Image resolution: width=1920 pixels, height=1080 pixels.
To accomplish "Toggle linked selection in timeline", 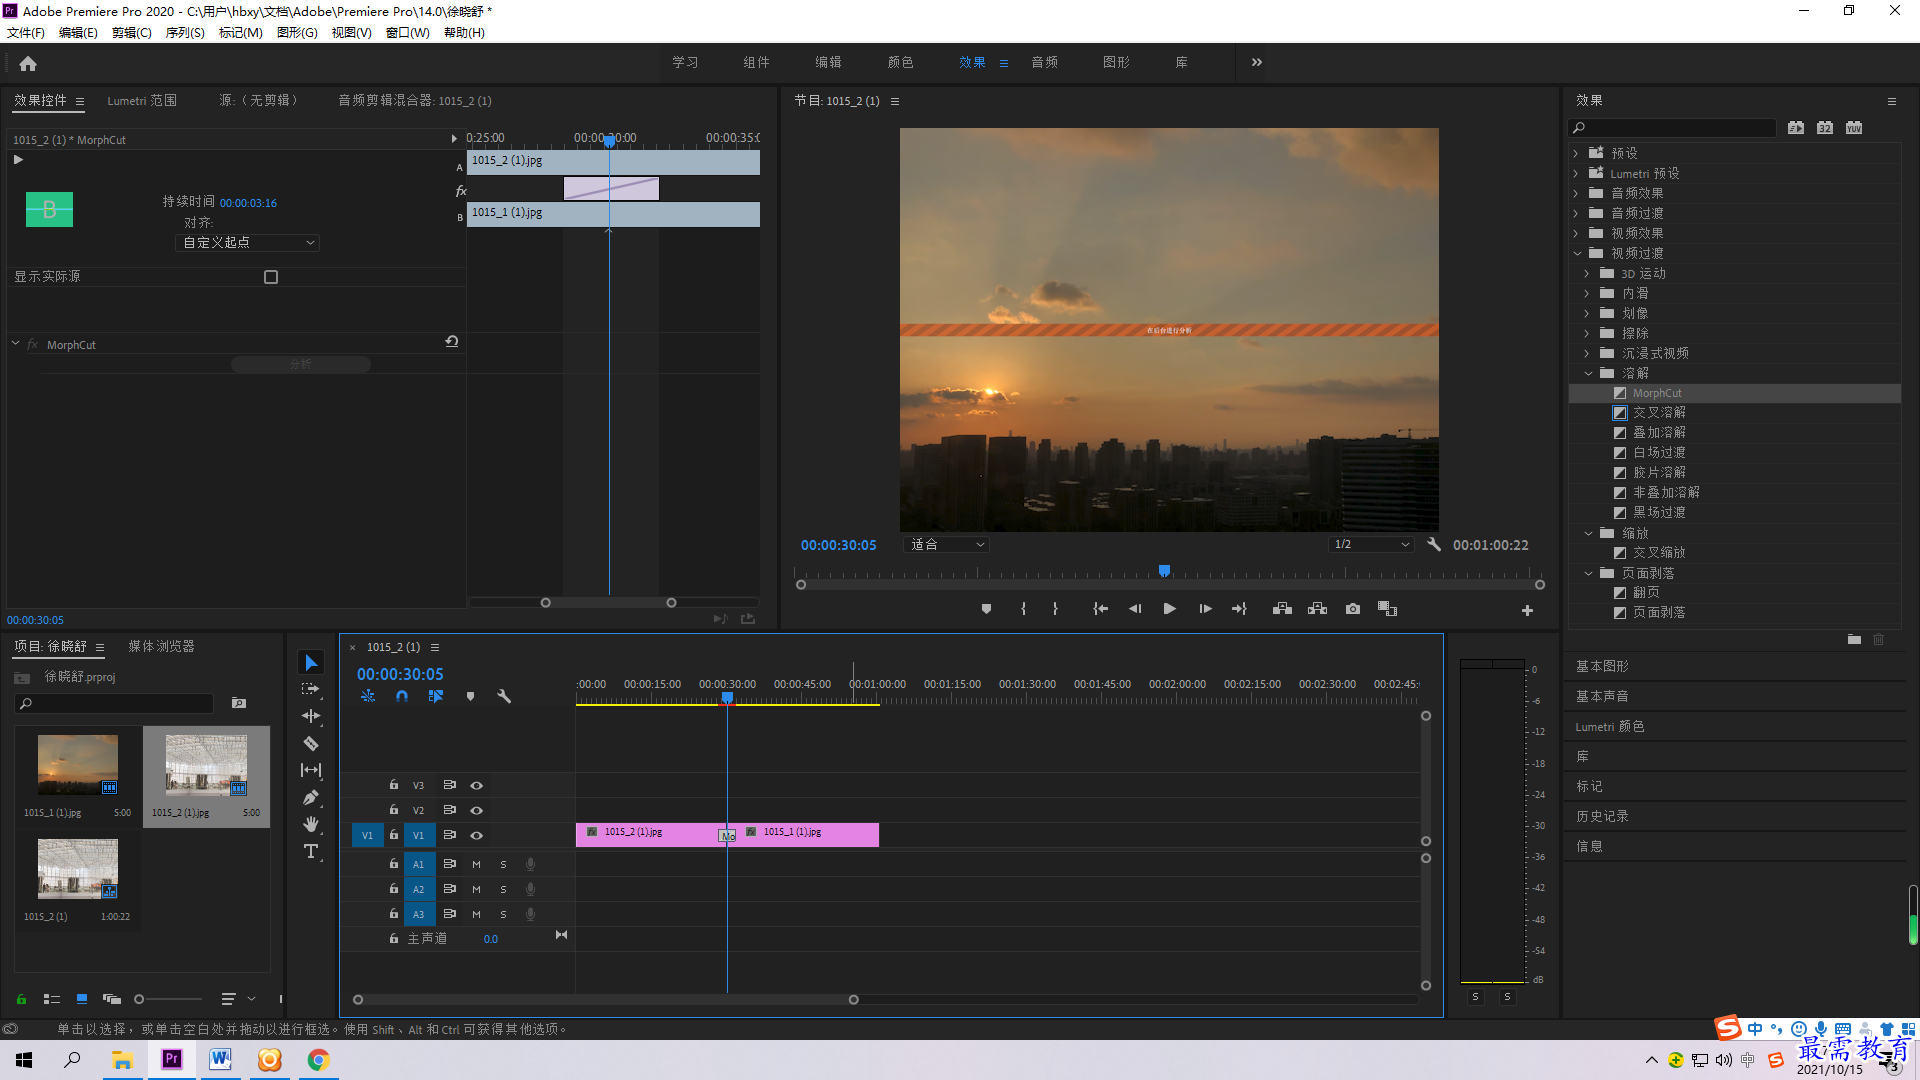I will point(436,696).
